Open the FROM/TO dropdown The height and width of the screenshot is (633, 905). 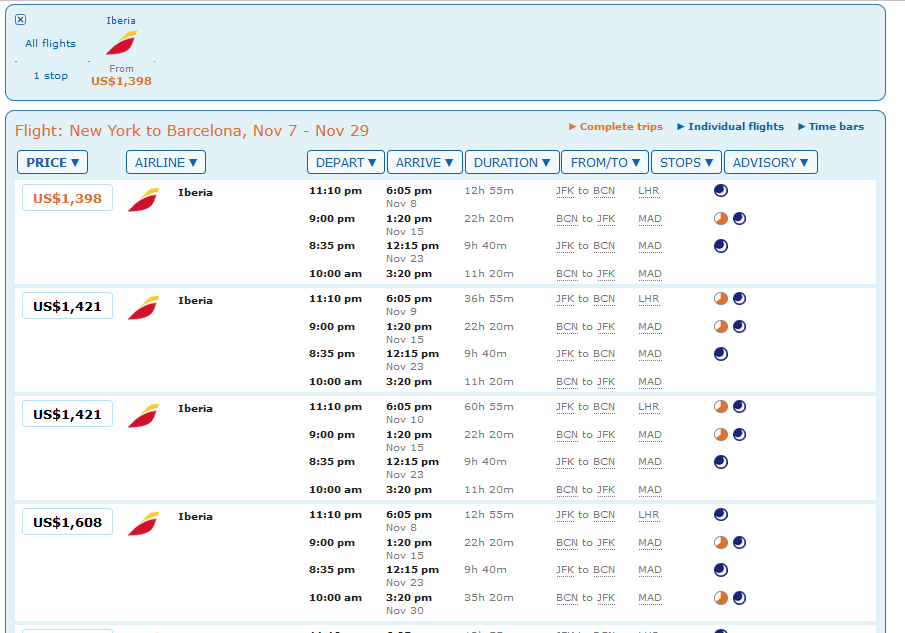click(605, 162)
